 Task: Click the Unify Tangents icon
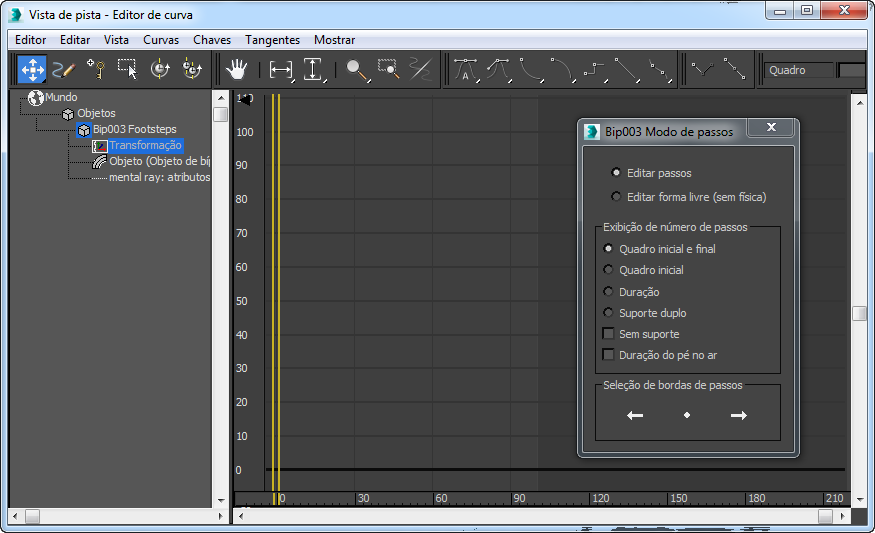(x=734, y=70)
